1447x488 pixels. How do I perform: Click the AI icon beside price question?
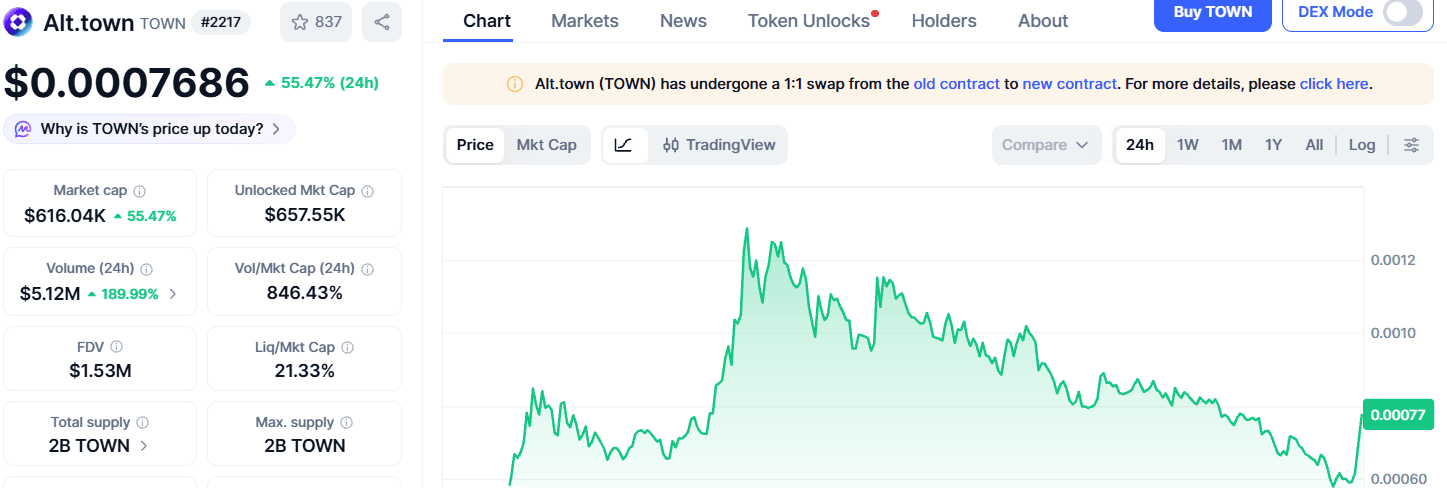click(x=21, y=129)
